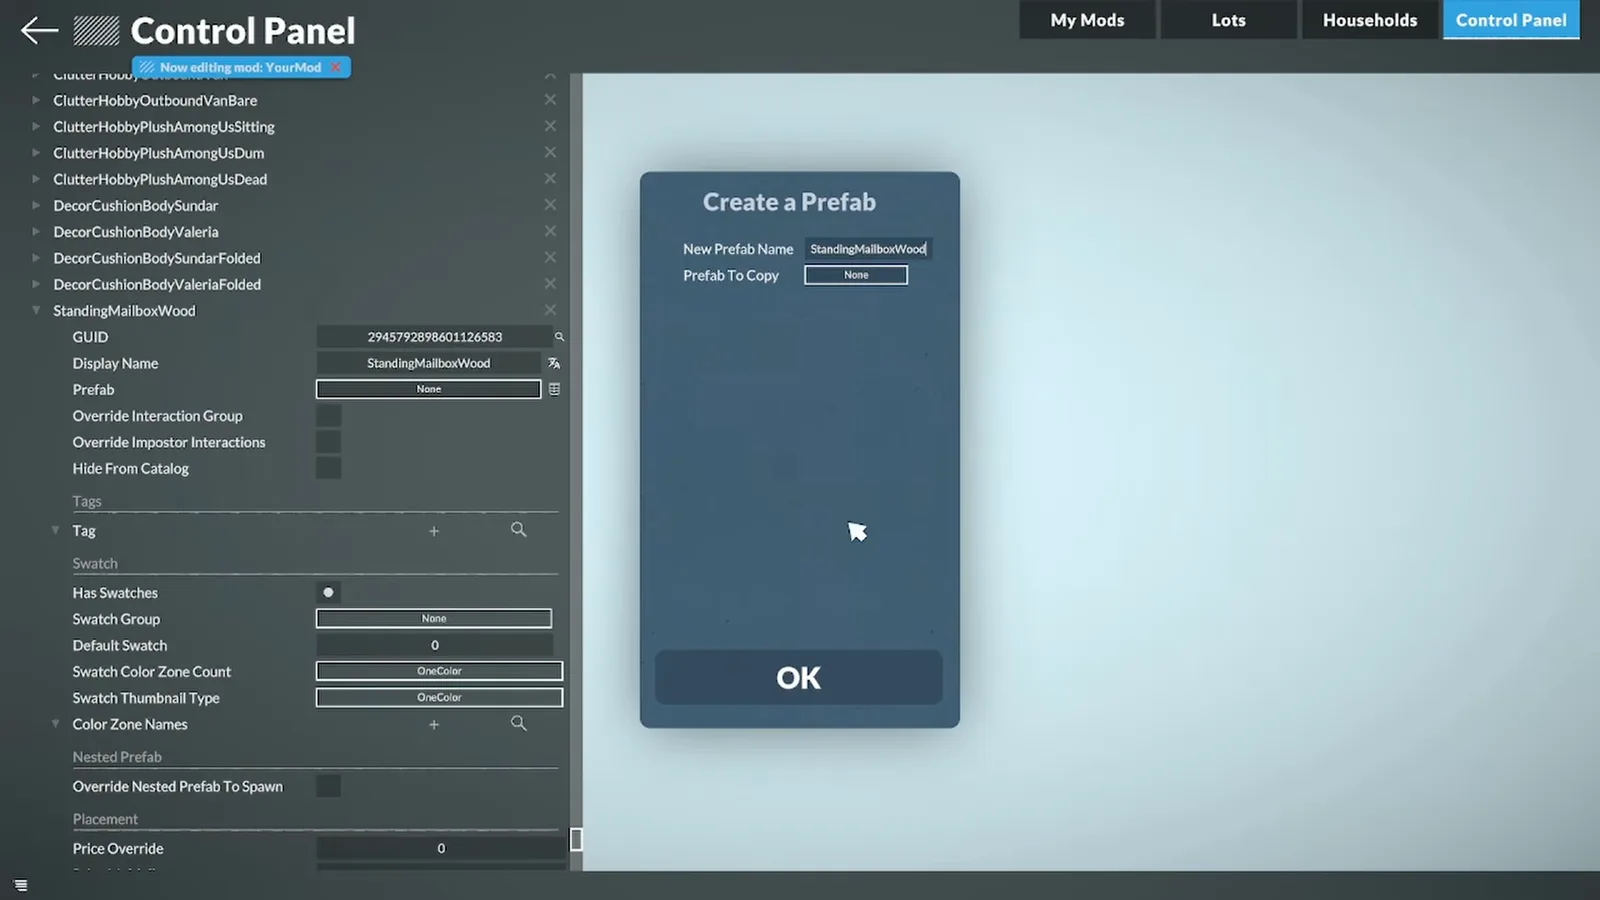1600x900 pixels.
Task: Click the list icon in bottom-left corner
Action: (x=21, y=886)
